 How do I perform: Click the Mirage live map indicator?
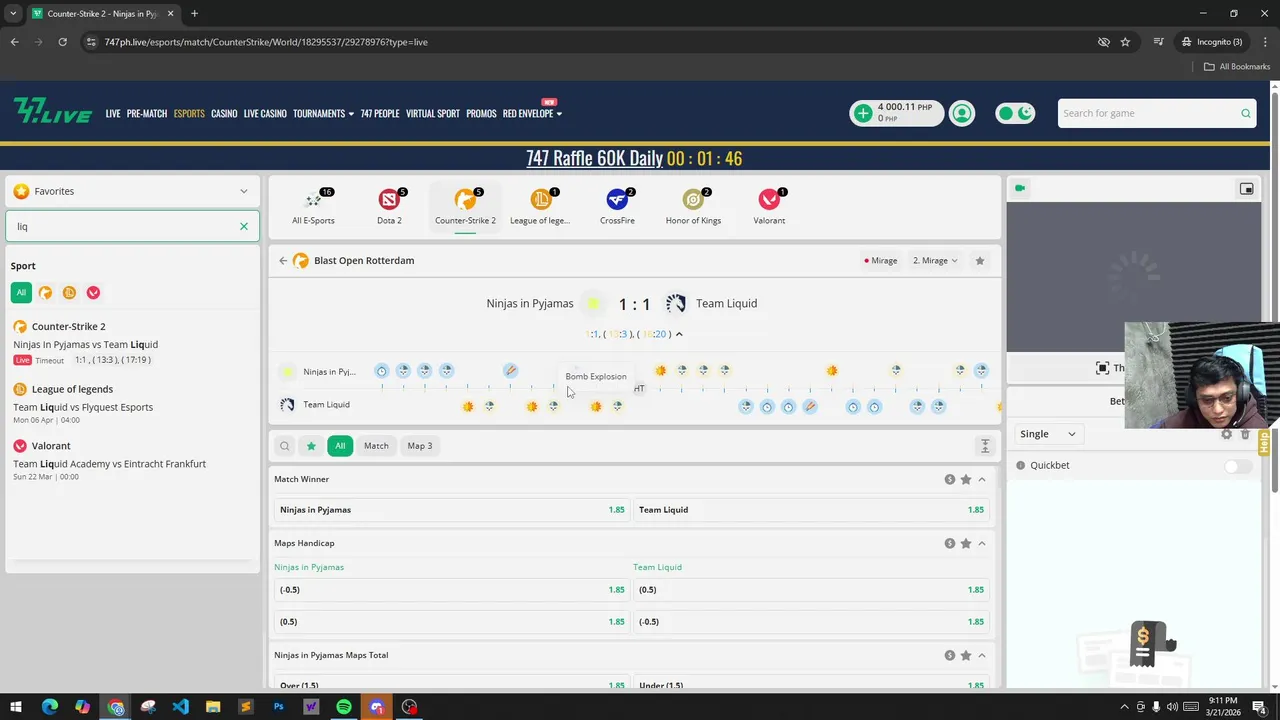click(x=881, y=261)
